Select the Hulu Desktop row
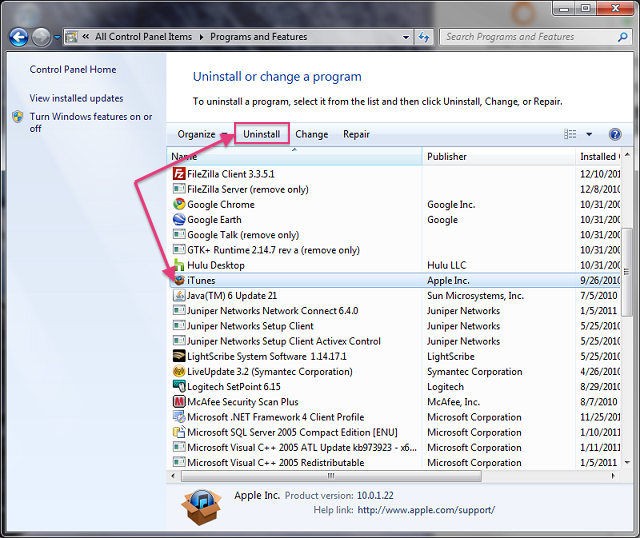This screenshot has width=640, height=538. point(394,265)
